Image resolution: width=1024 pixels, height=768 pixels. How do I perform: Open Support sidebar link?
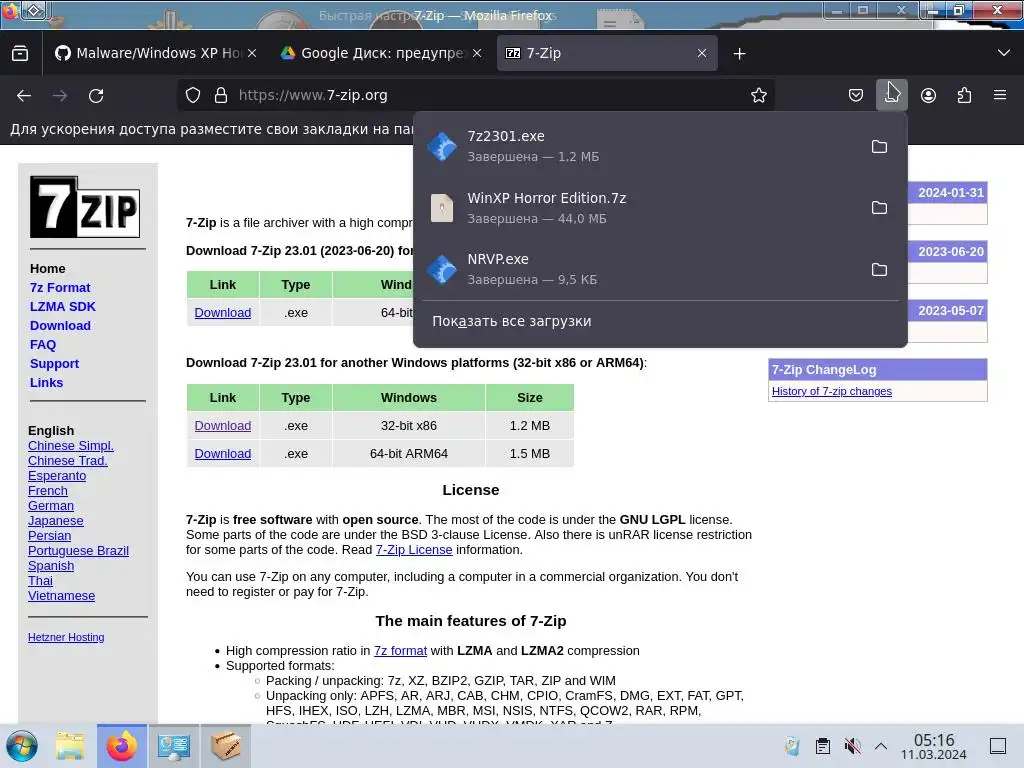tap(54, 363)
